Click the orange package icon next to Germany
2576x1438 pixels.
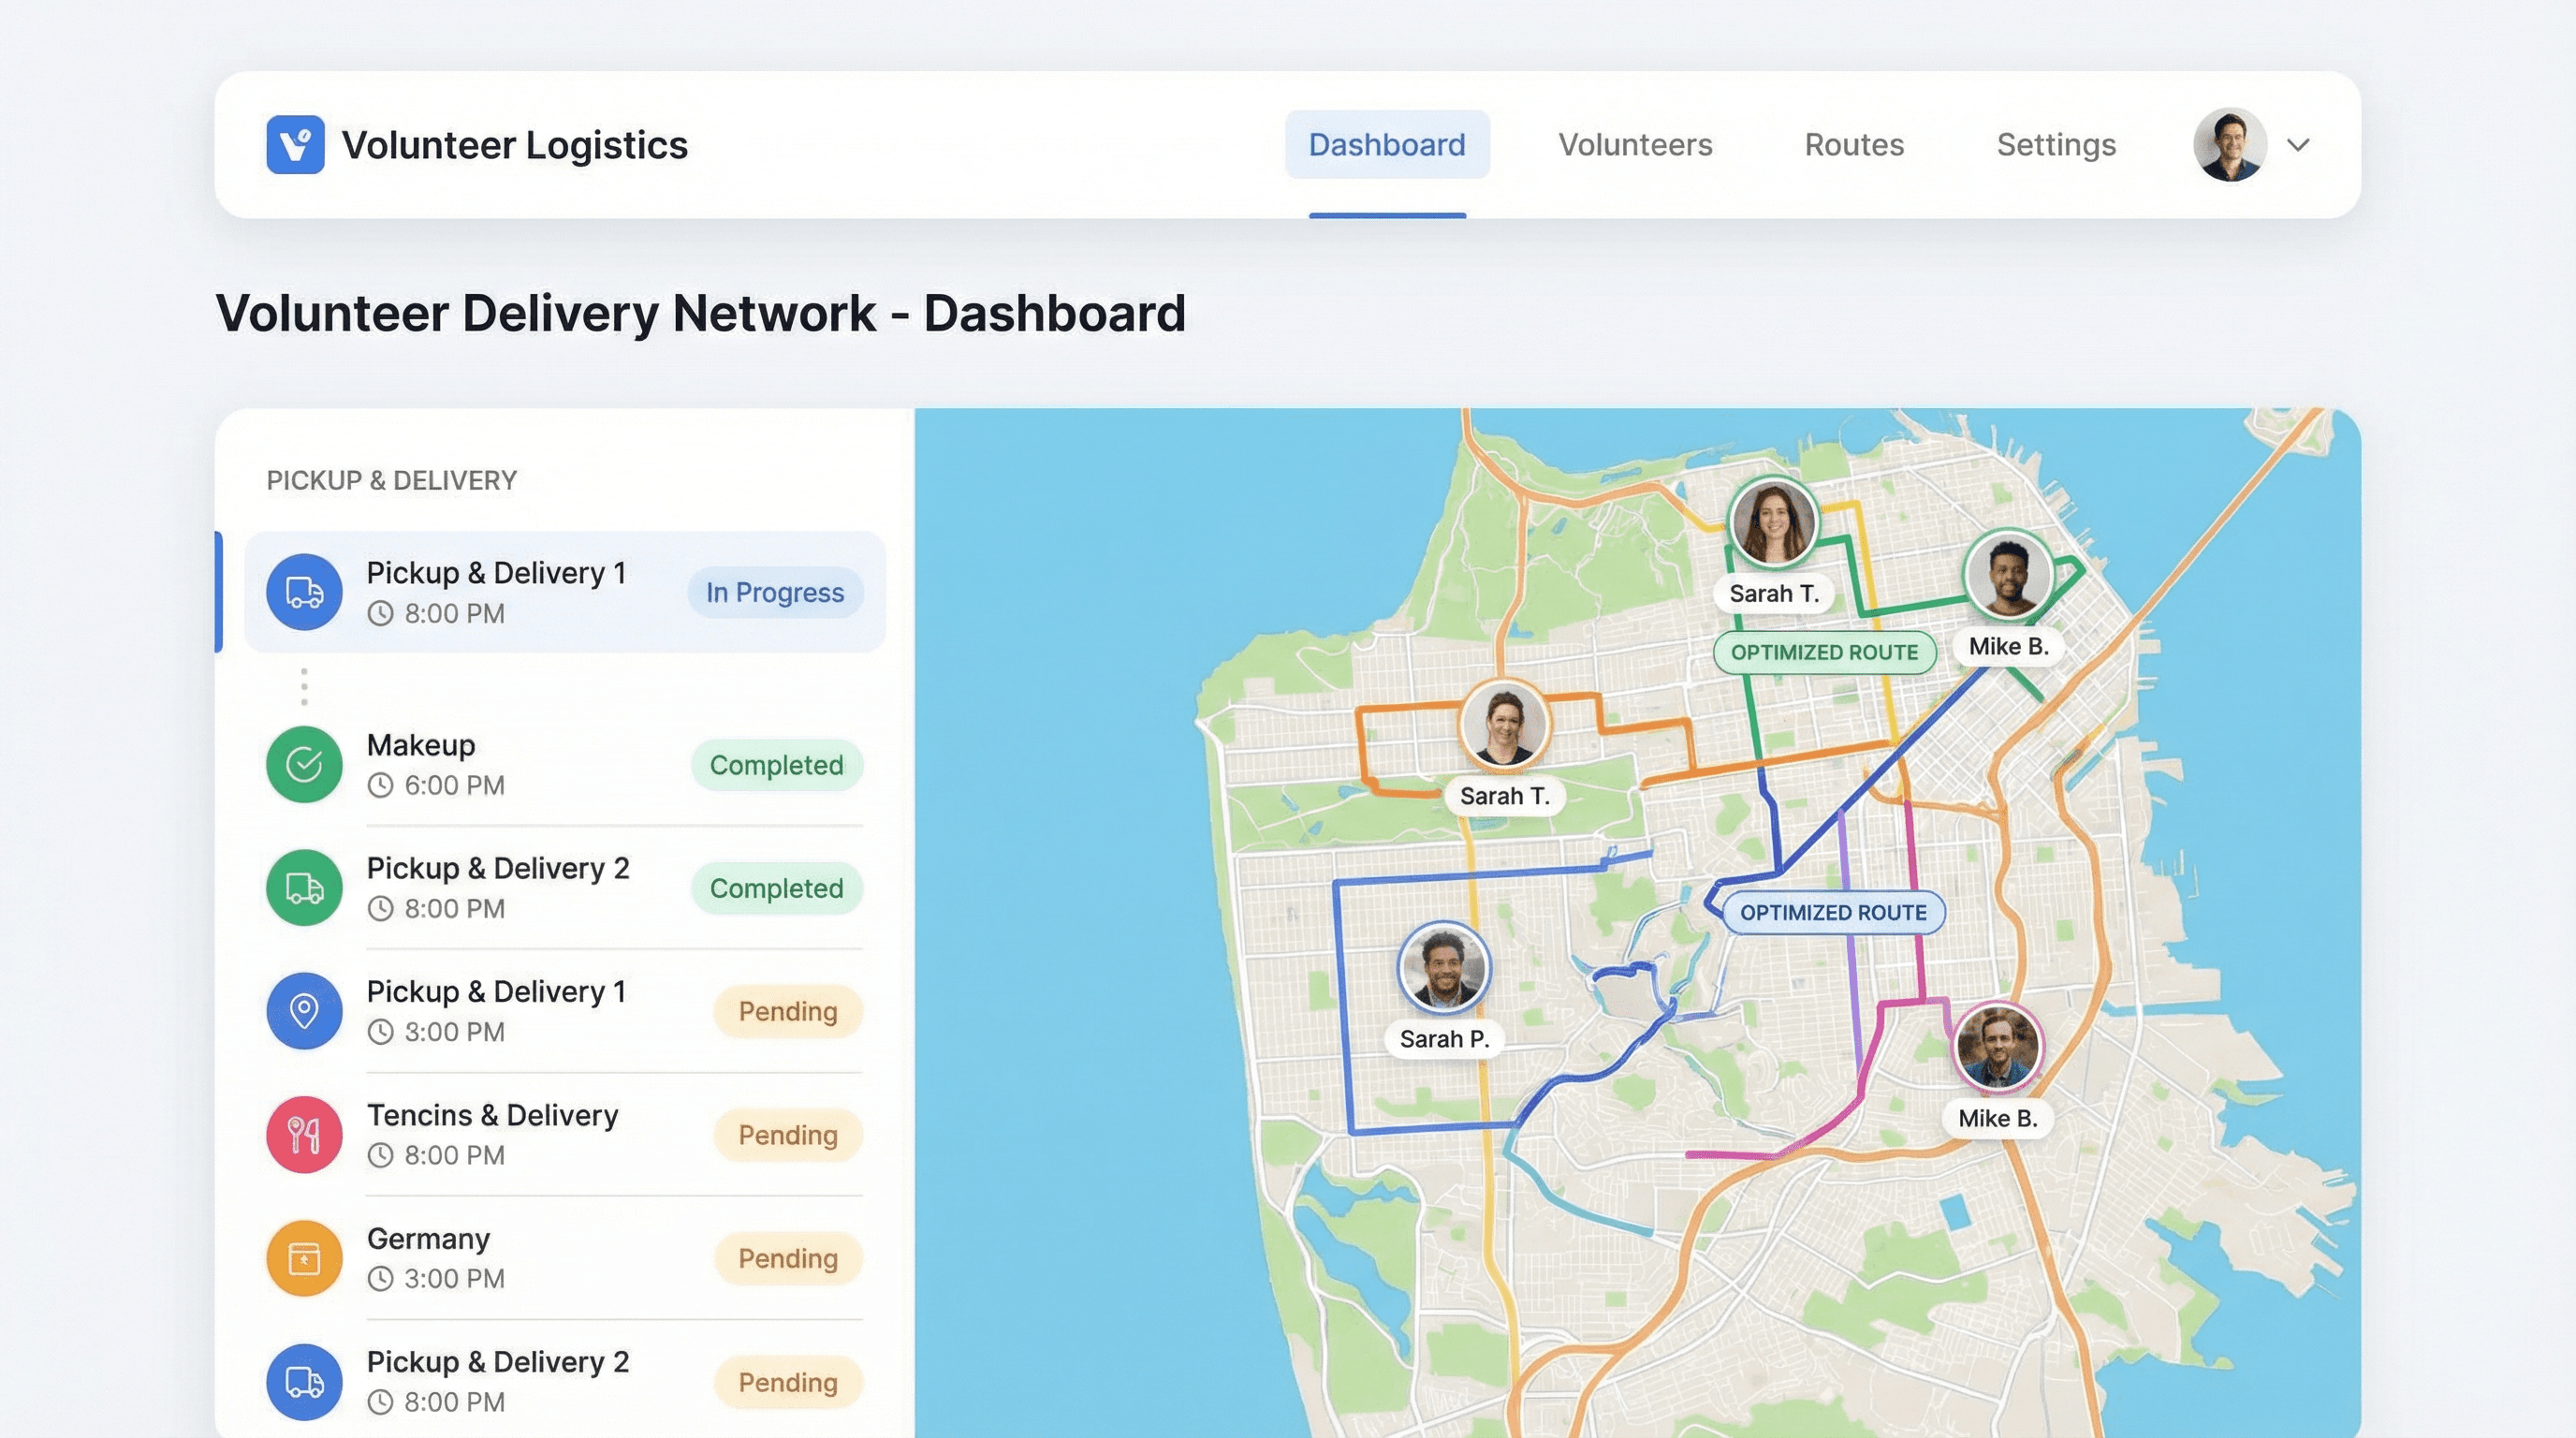pyautogui.click(x=304, y=1258)
